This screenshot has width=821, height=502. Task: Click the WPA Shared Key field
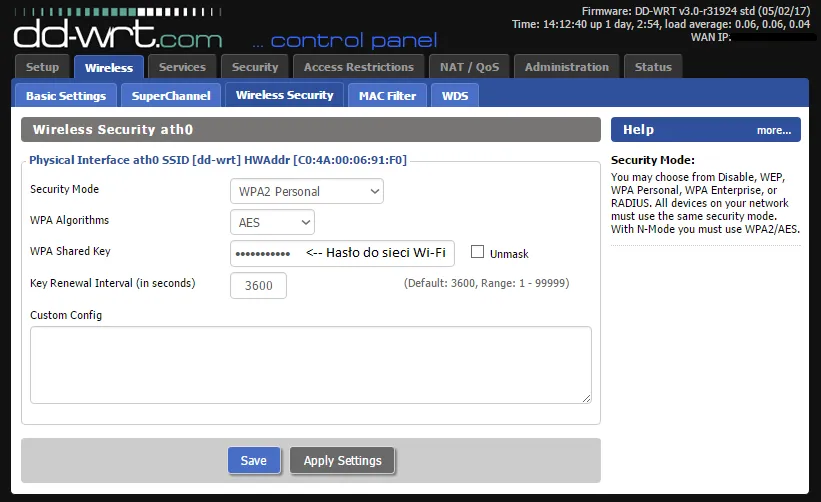(342, 253)
